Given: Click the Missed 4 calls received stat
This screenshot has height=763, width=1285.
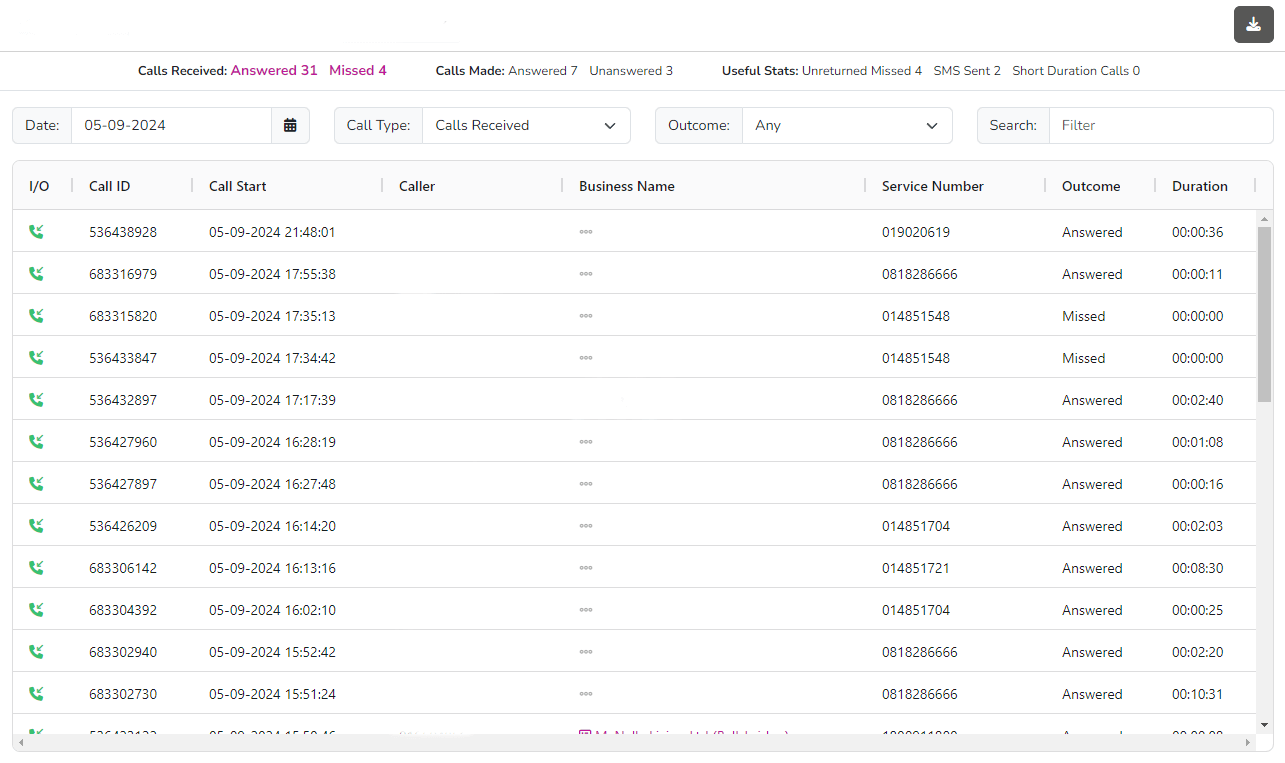Looking at the screenshot, I should tap(358, 71).
